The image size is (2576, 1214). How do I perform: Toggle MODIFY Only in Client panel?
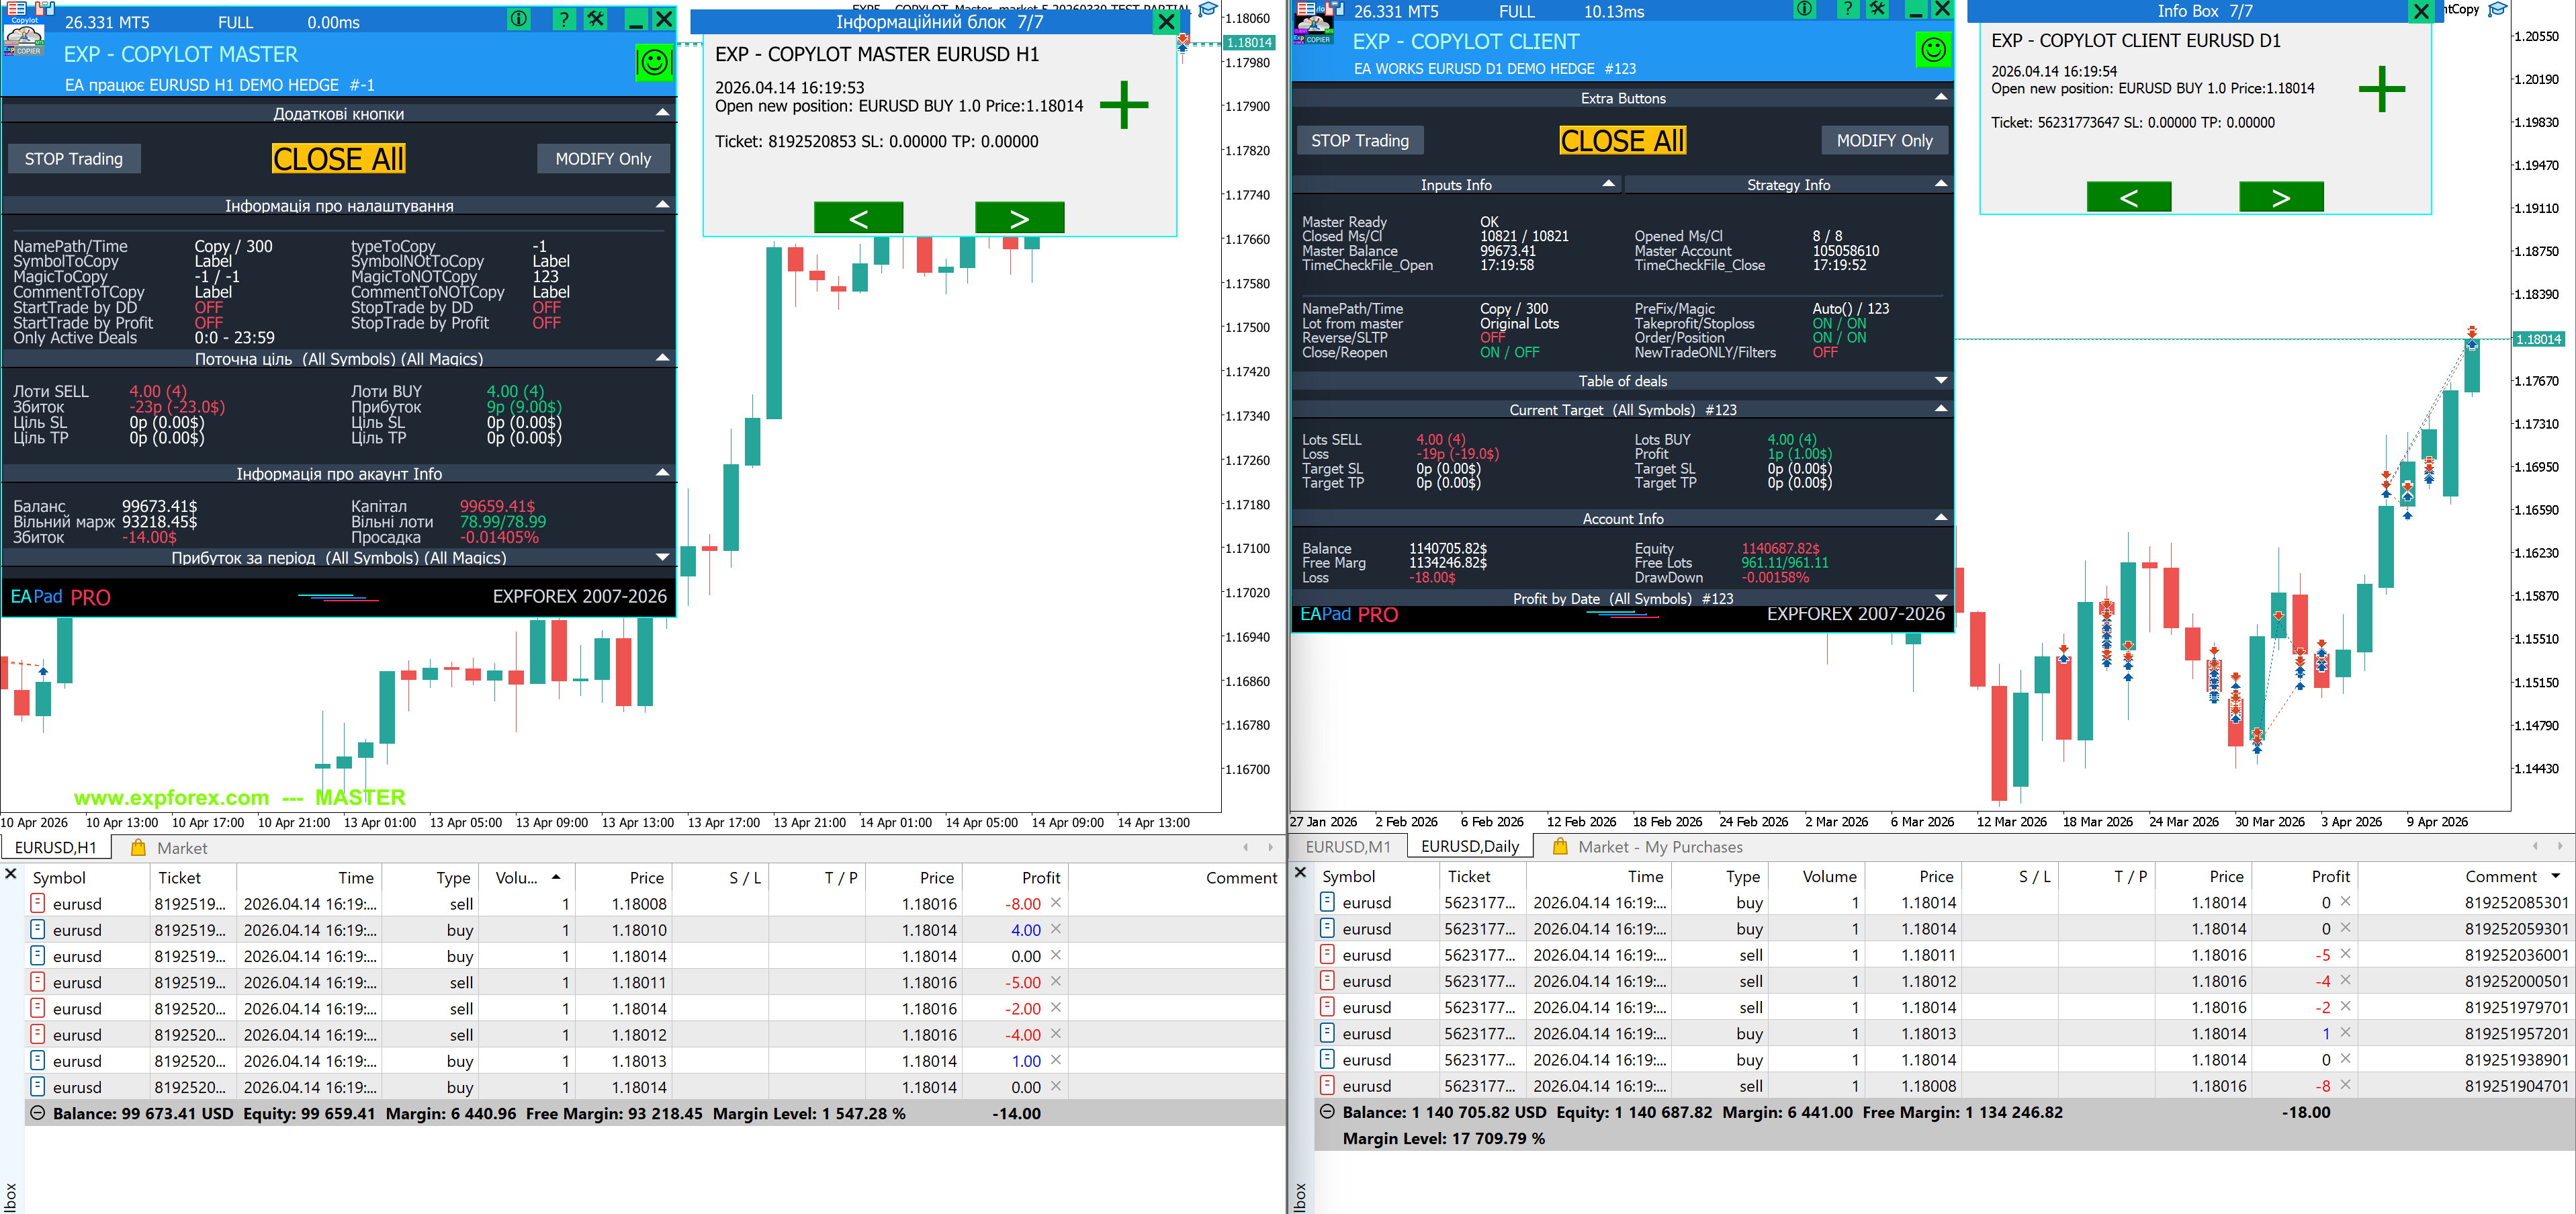click(1884, 141)
